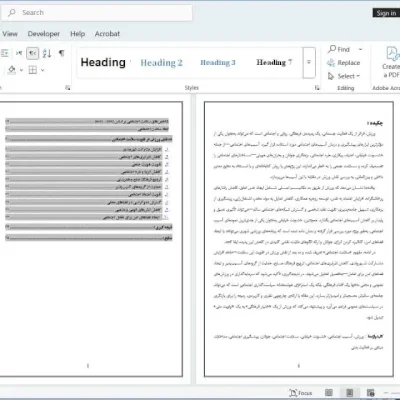Open the Find dropdown arrow
This screenshot has height=400, width=400.
360,49
